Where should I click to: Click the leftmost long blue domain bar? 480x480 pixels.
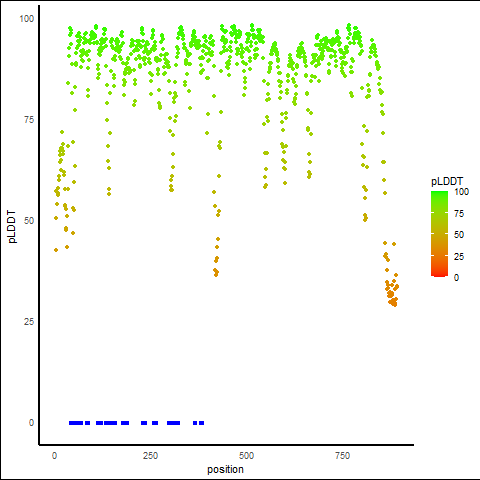point(76,423)
